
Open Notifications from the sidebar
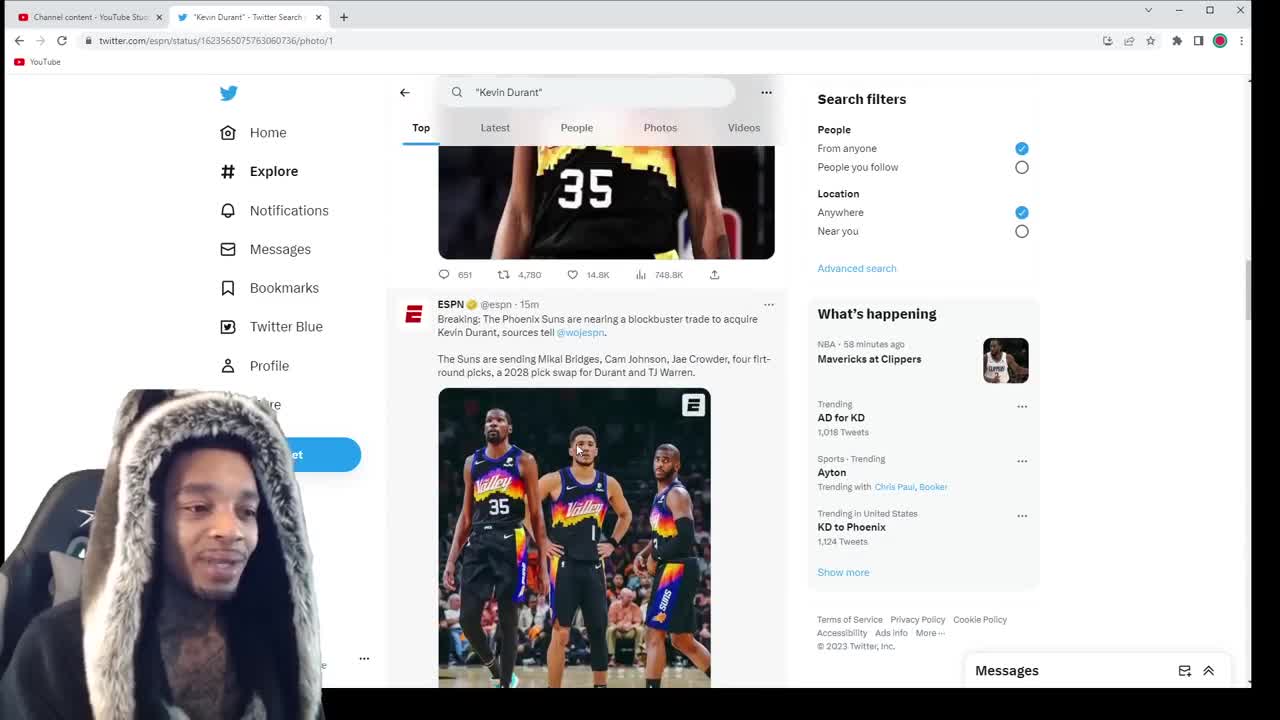point(275,211)
